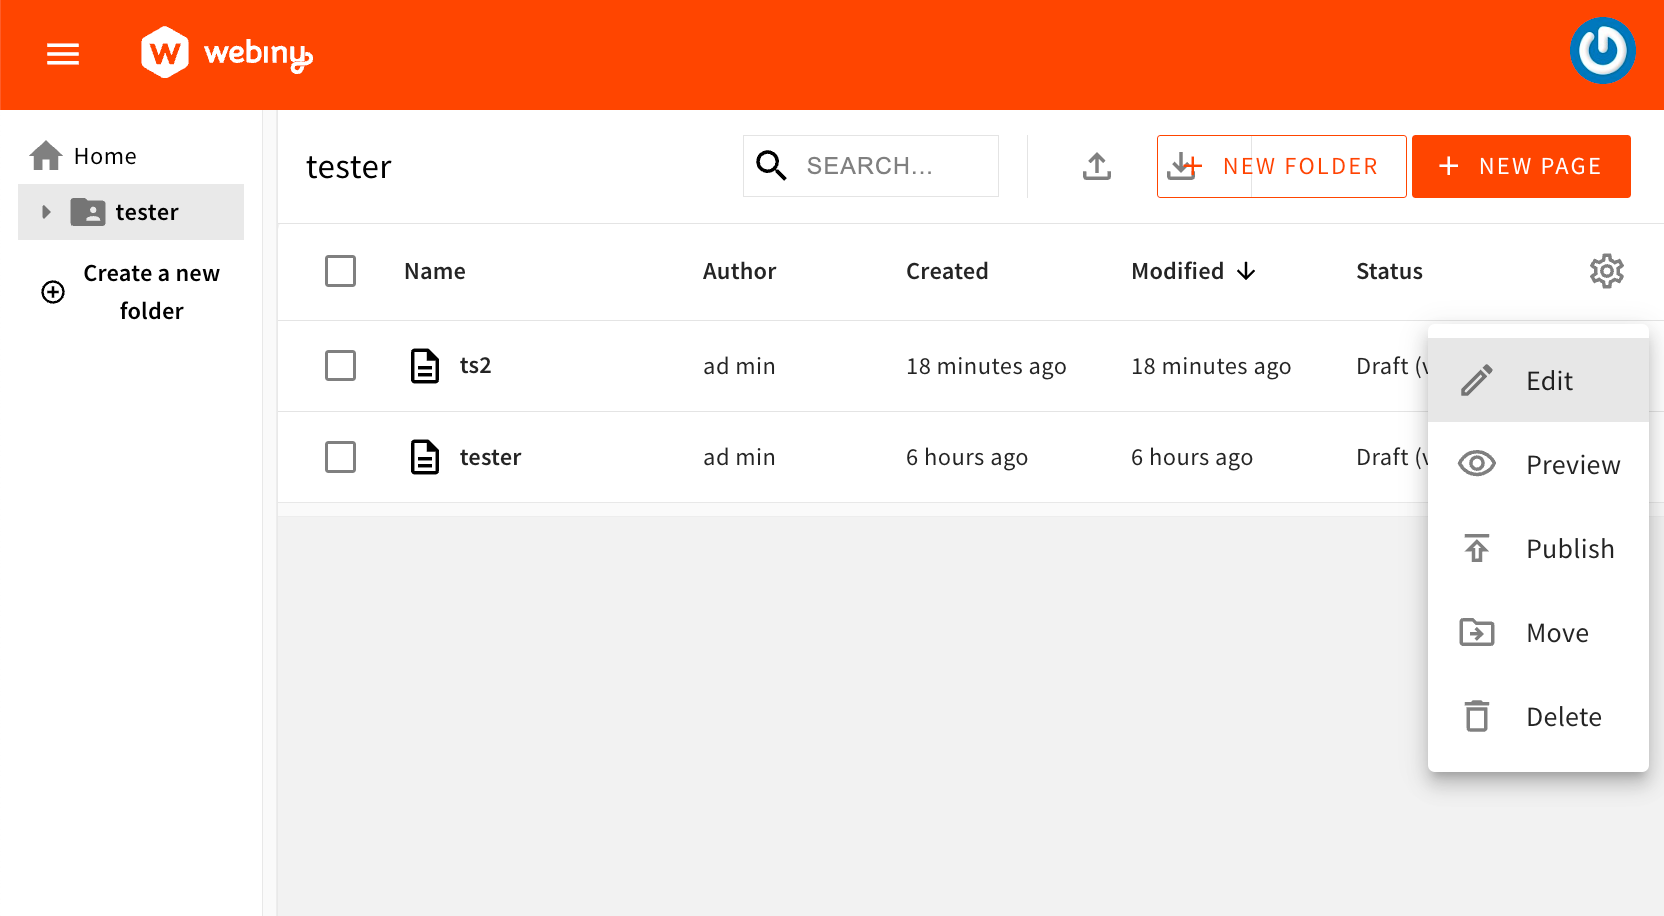Image resolution: width=1664 pixels, height=916 pixels.
Task: Open the hamburger navigation menu
Action: coord(62,54)
